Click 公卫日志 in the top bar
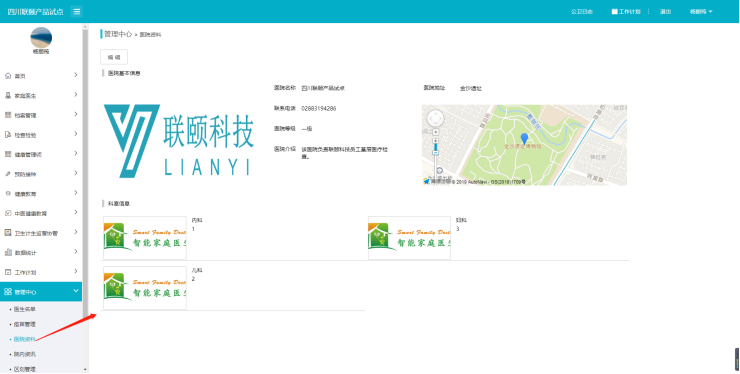 (581, 11)
